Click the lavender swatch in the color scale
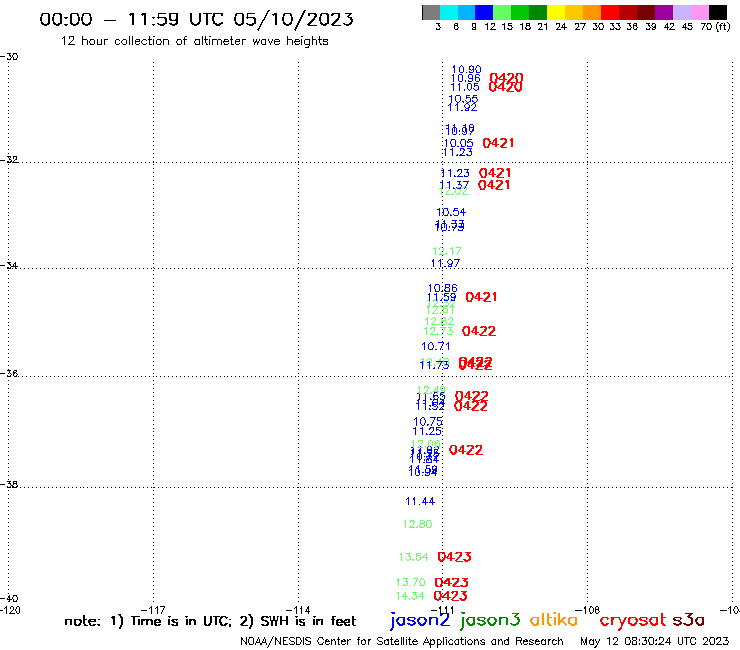Image resolution: width=740 pixels, height=650 pixels. pos(682,12)
